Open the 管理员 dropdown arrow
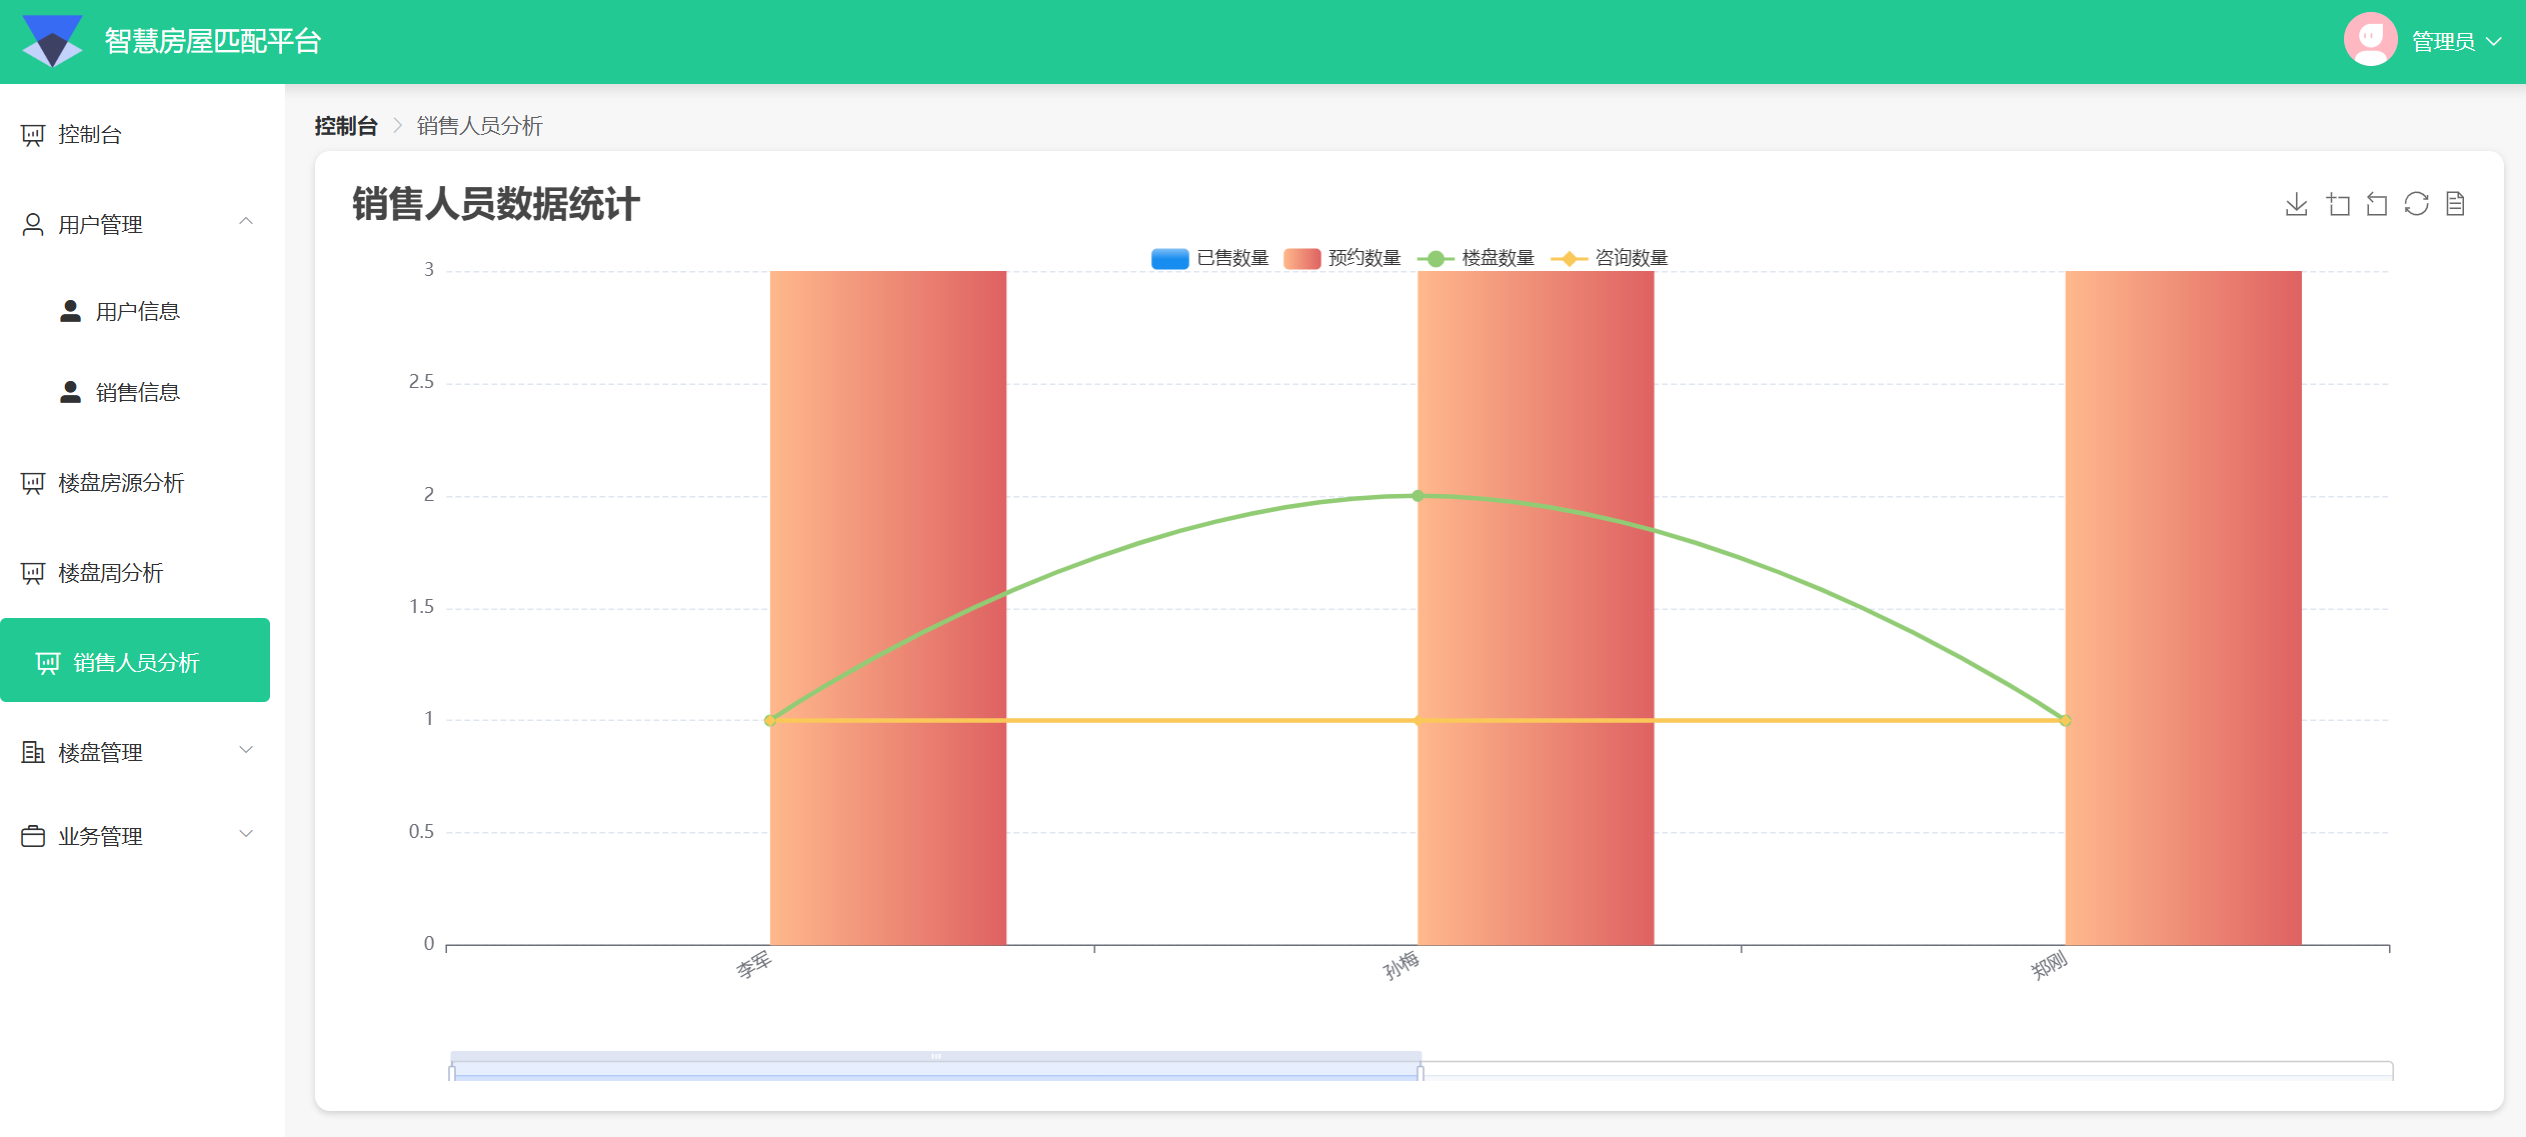The image size is (2526, 1137). coord(2494,42)
